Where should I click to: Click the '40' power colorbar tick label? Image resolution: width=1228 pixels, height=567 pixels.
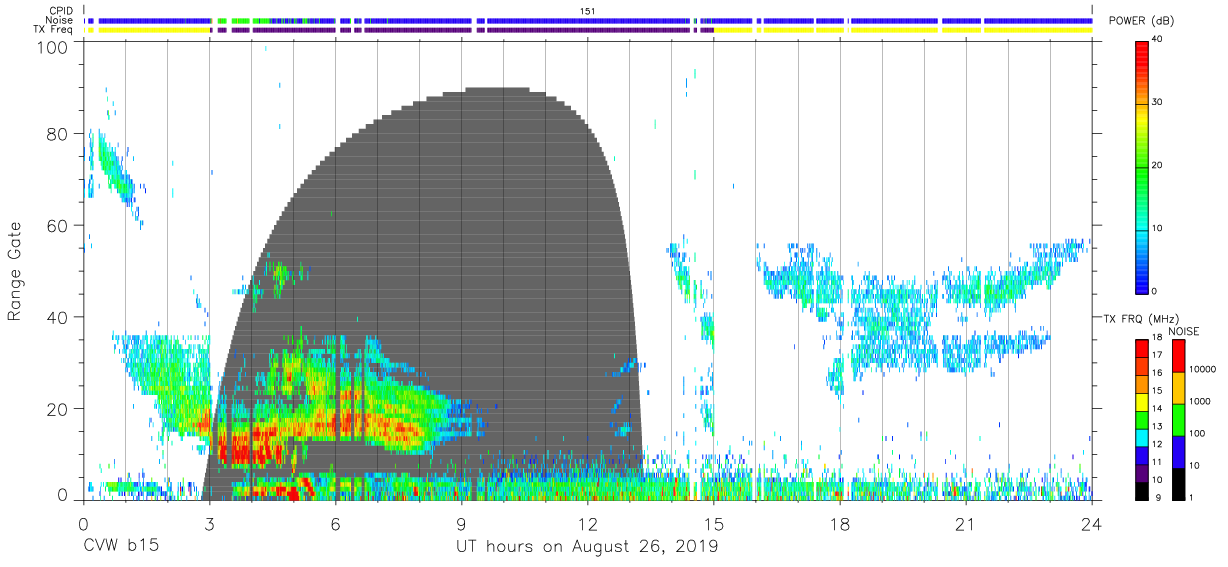[1158, 40]
